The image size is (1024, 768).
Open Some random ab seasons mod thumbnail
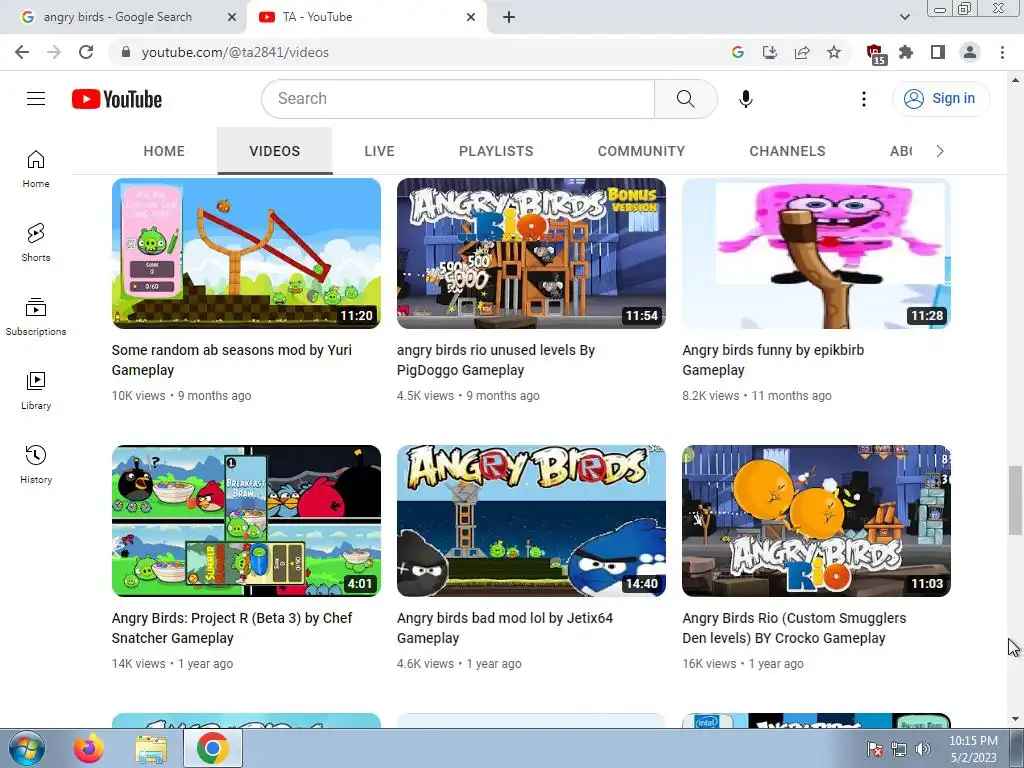tap(246, 253)
